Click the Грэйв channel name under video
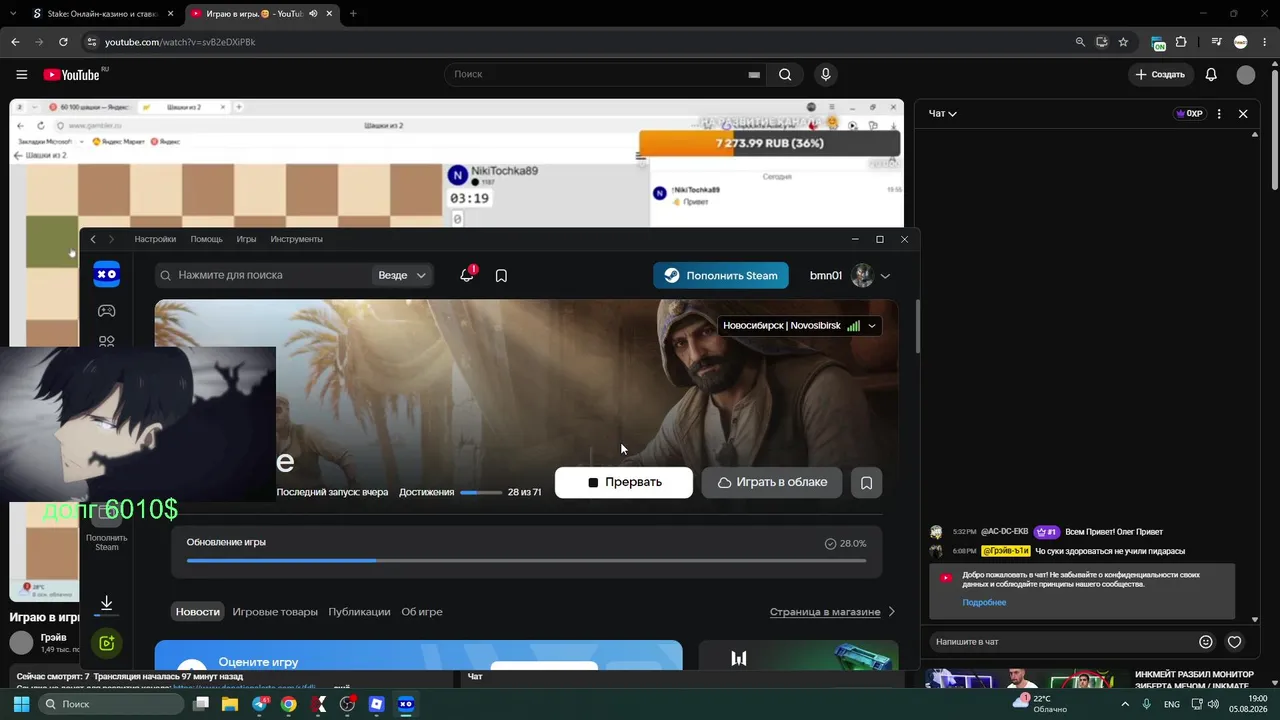Screen dimensions: 1280x720 [x=54, y=637]
